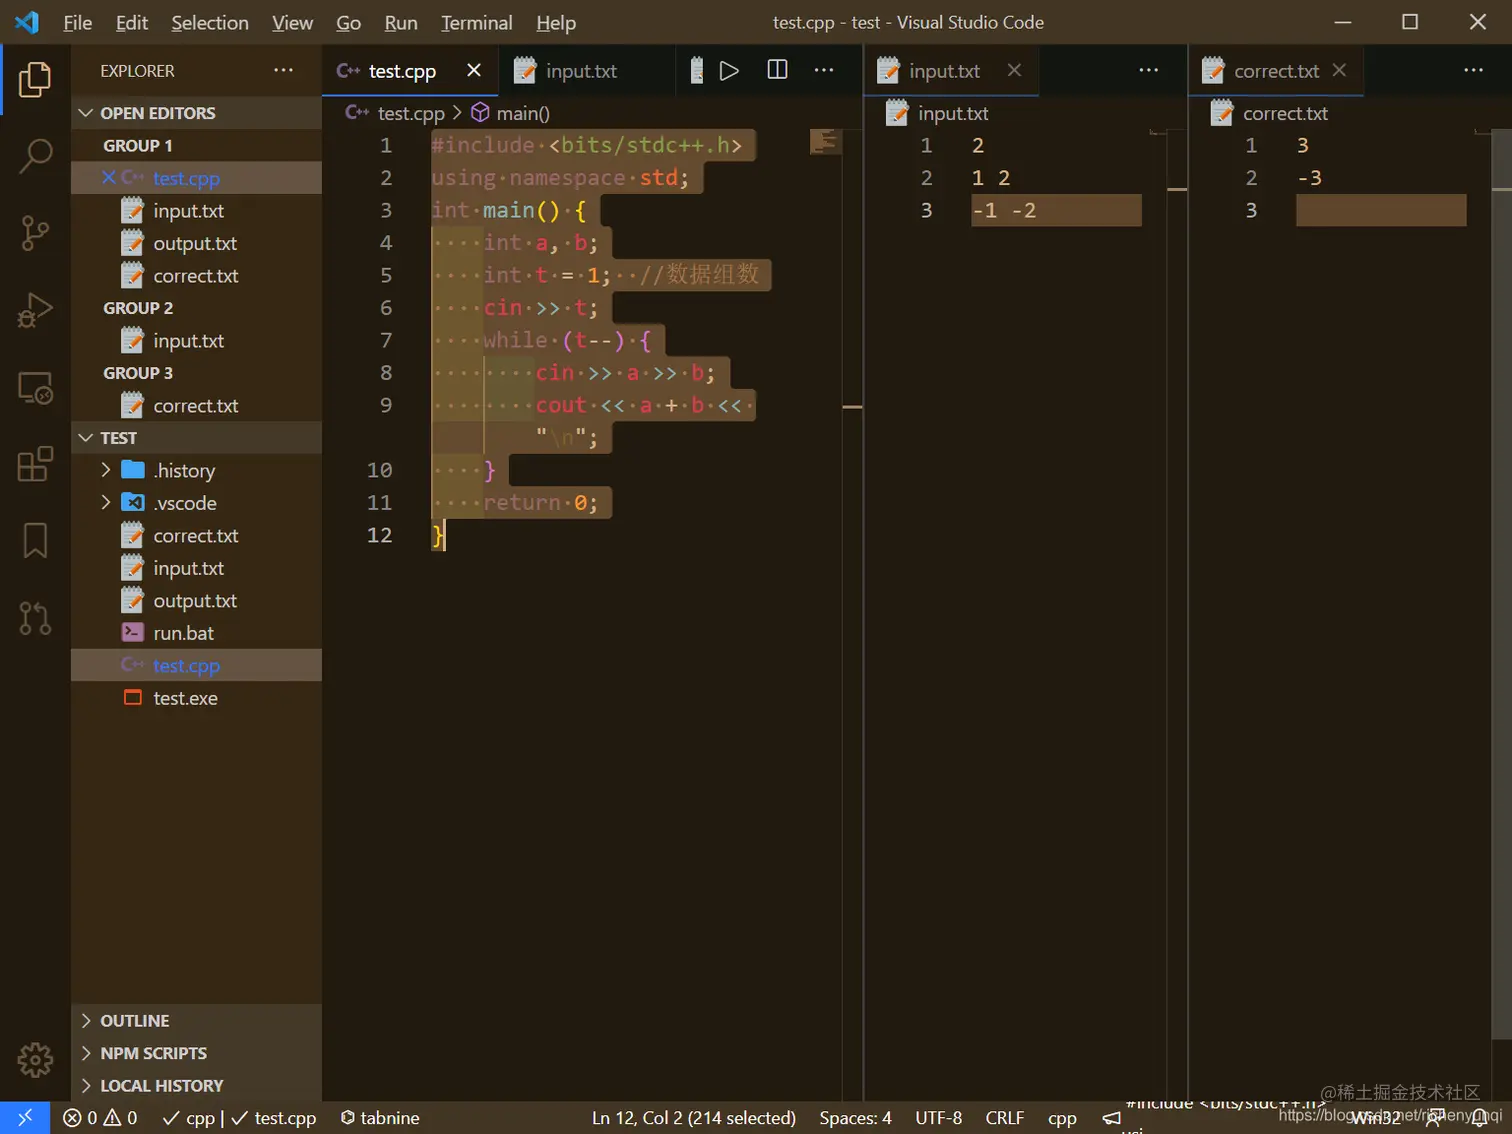1512x1134 pixels.
Task: Run the code with play button
Action: (x=729, y=70)
